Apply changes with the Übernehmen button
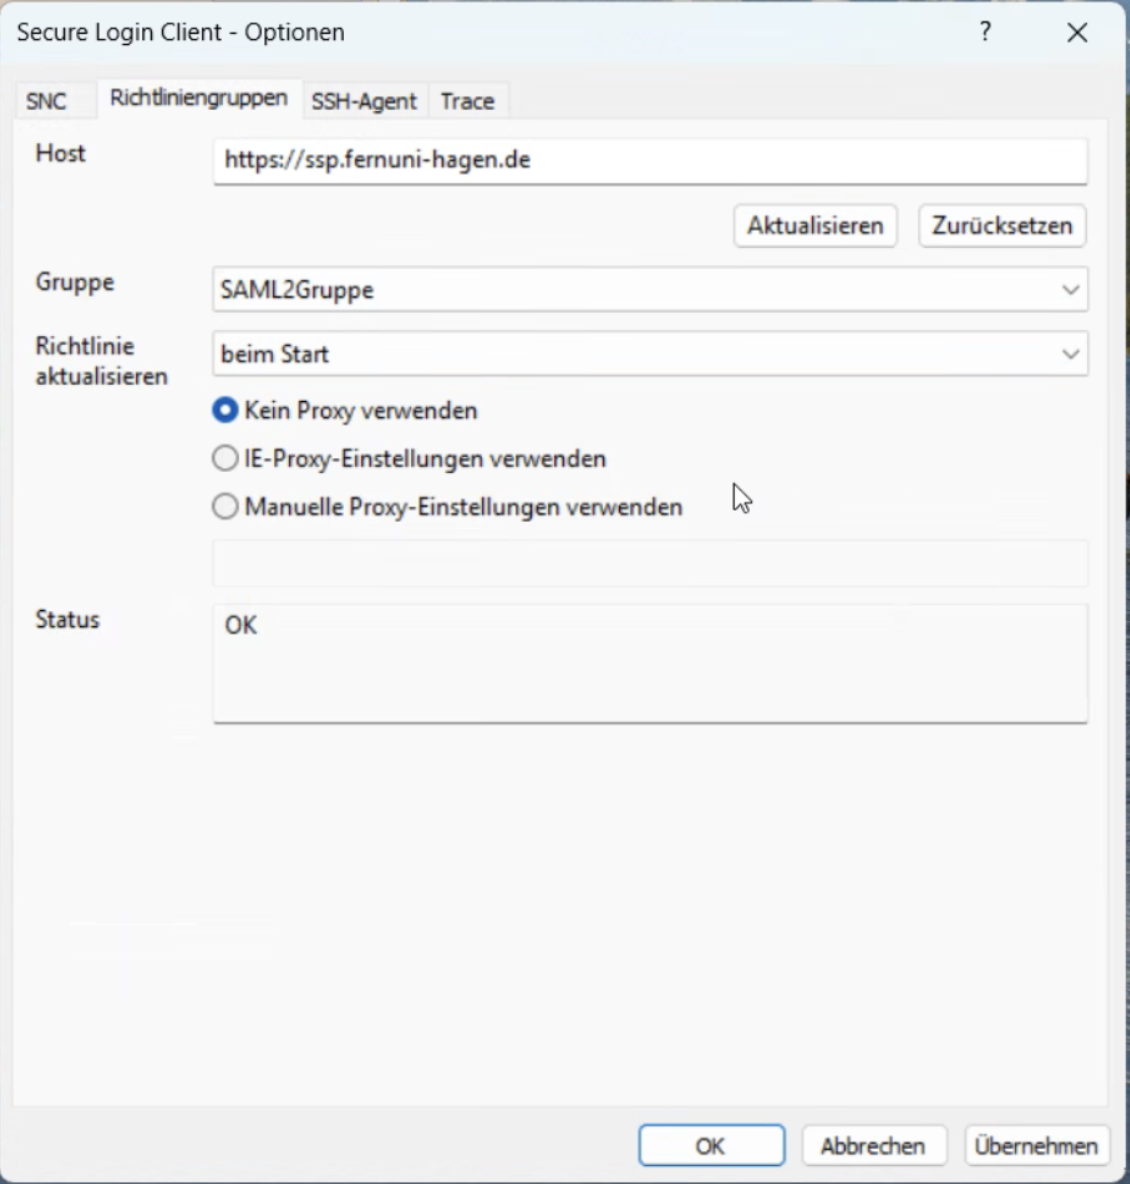The width and height of the screenshot is (1130, 1184). coord(1036,1146)
